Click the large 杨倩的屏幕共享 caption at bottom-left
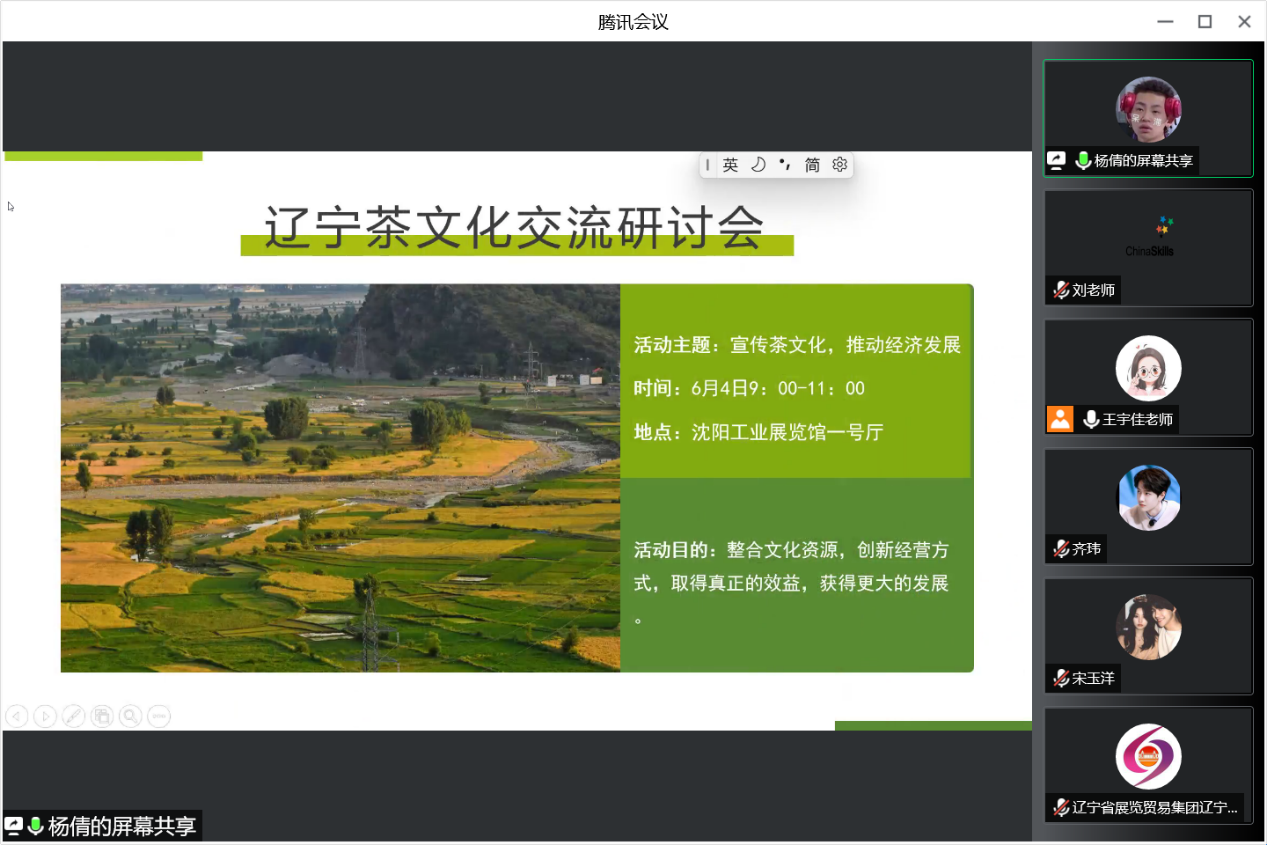The width and height of the screenshot is (1267, 845). (x=122, y=826)
